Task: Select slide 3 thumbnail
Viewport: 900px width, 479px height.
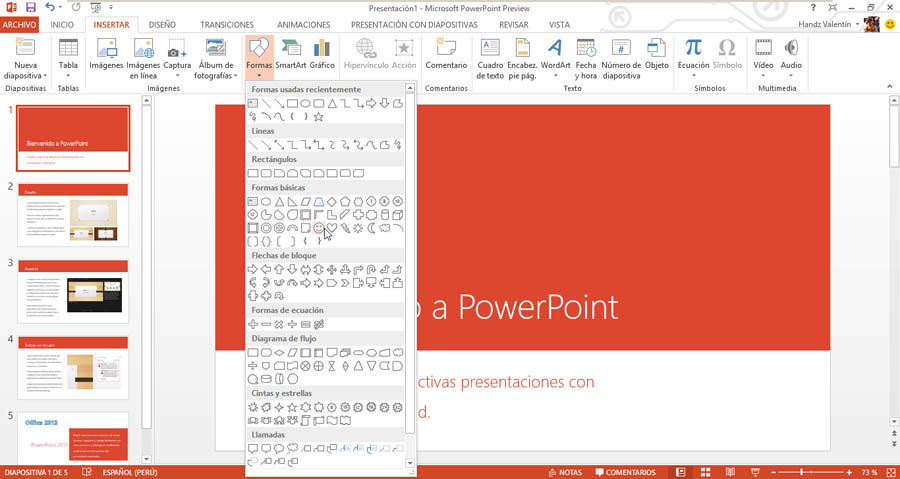Action: click(x=73, y=291)
